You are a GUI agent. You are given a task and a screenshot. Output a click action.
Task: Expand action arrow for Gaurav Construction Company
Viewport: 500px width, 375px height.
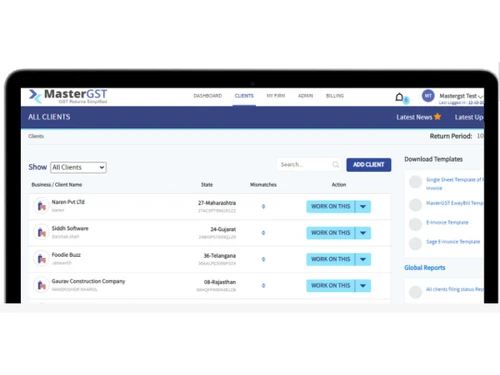pos(363,286)
